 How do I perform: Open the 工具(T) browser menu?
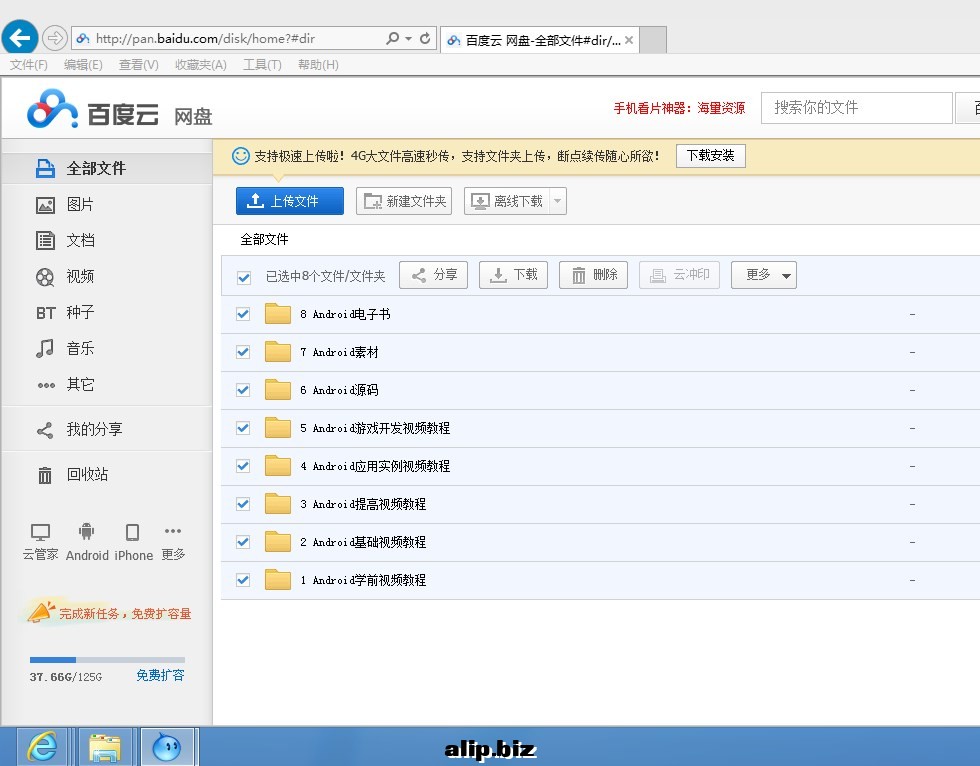262,65
